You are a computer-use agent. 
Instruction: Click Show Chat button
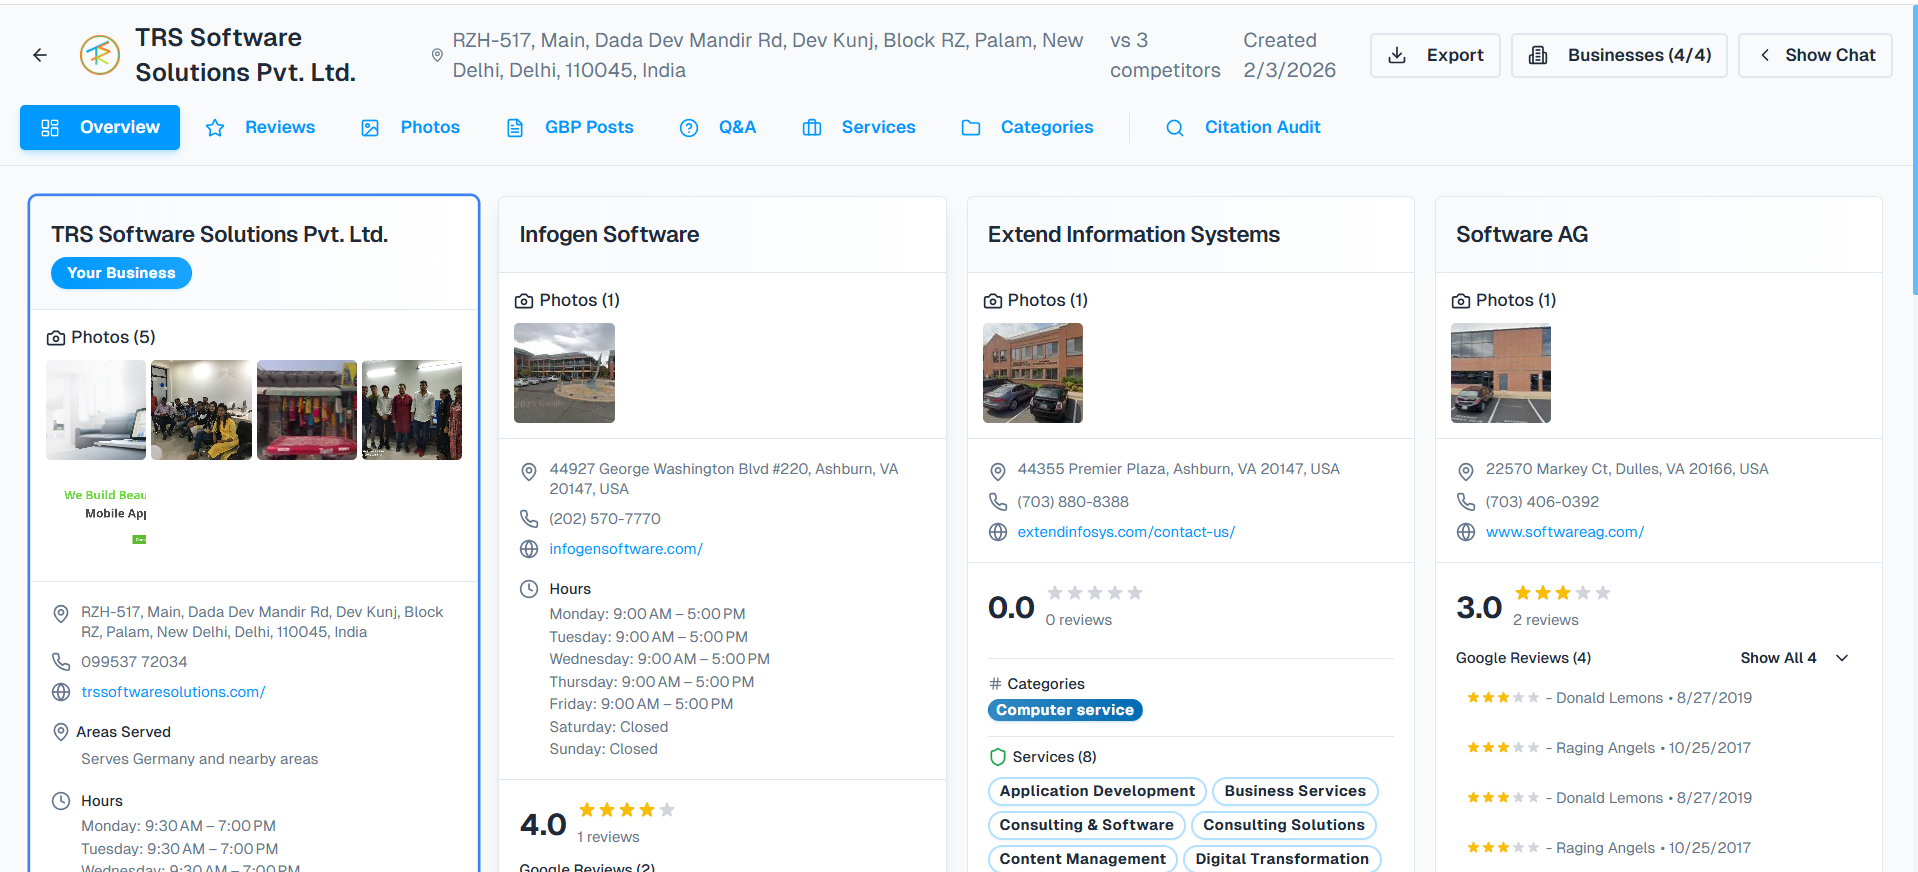pos(1815,55)
